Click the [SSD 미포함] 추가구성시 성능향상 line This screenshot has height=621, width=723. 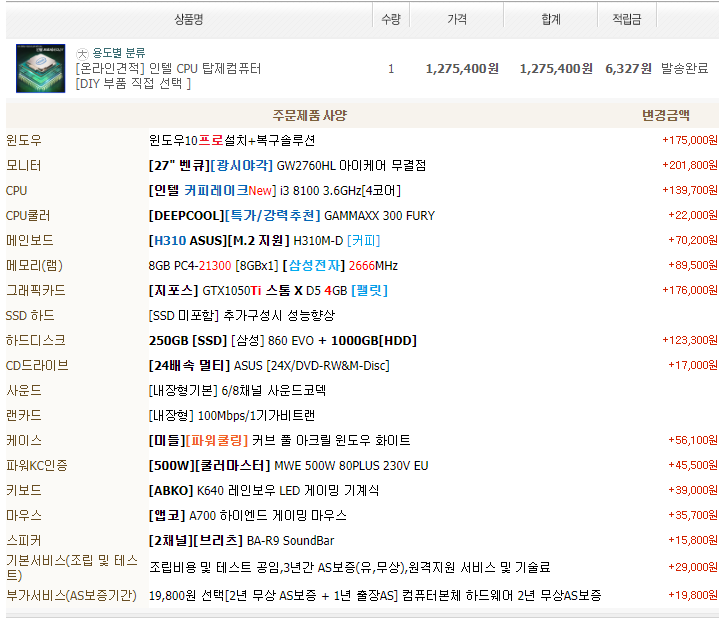point(242,316)
